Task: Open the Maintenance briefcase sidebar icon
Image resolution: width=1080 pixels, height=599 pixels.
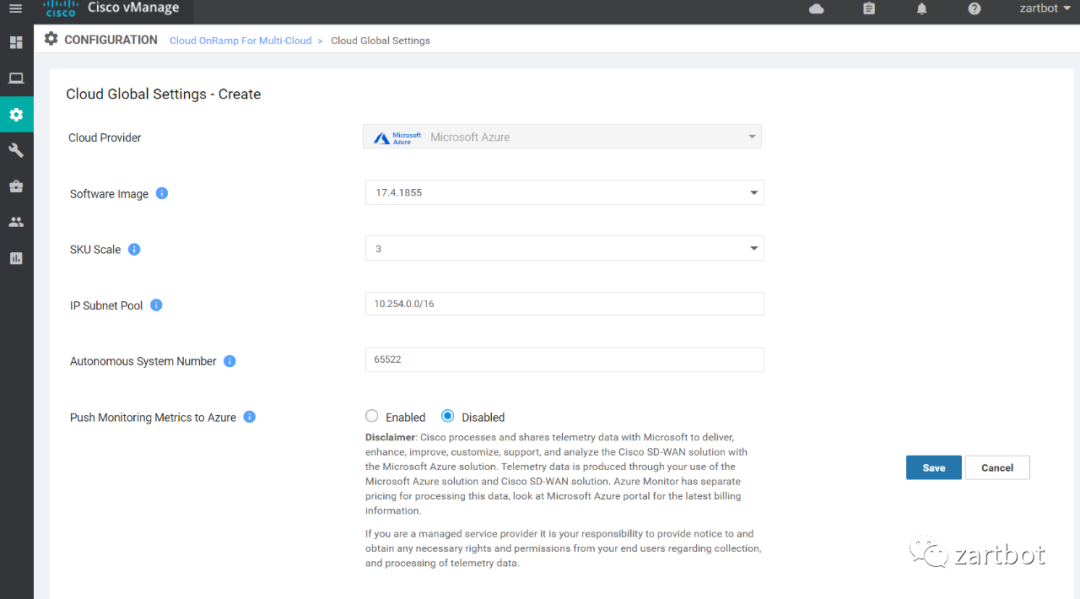Action: pyautogui.click(x=16, y=186)
